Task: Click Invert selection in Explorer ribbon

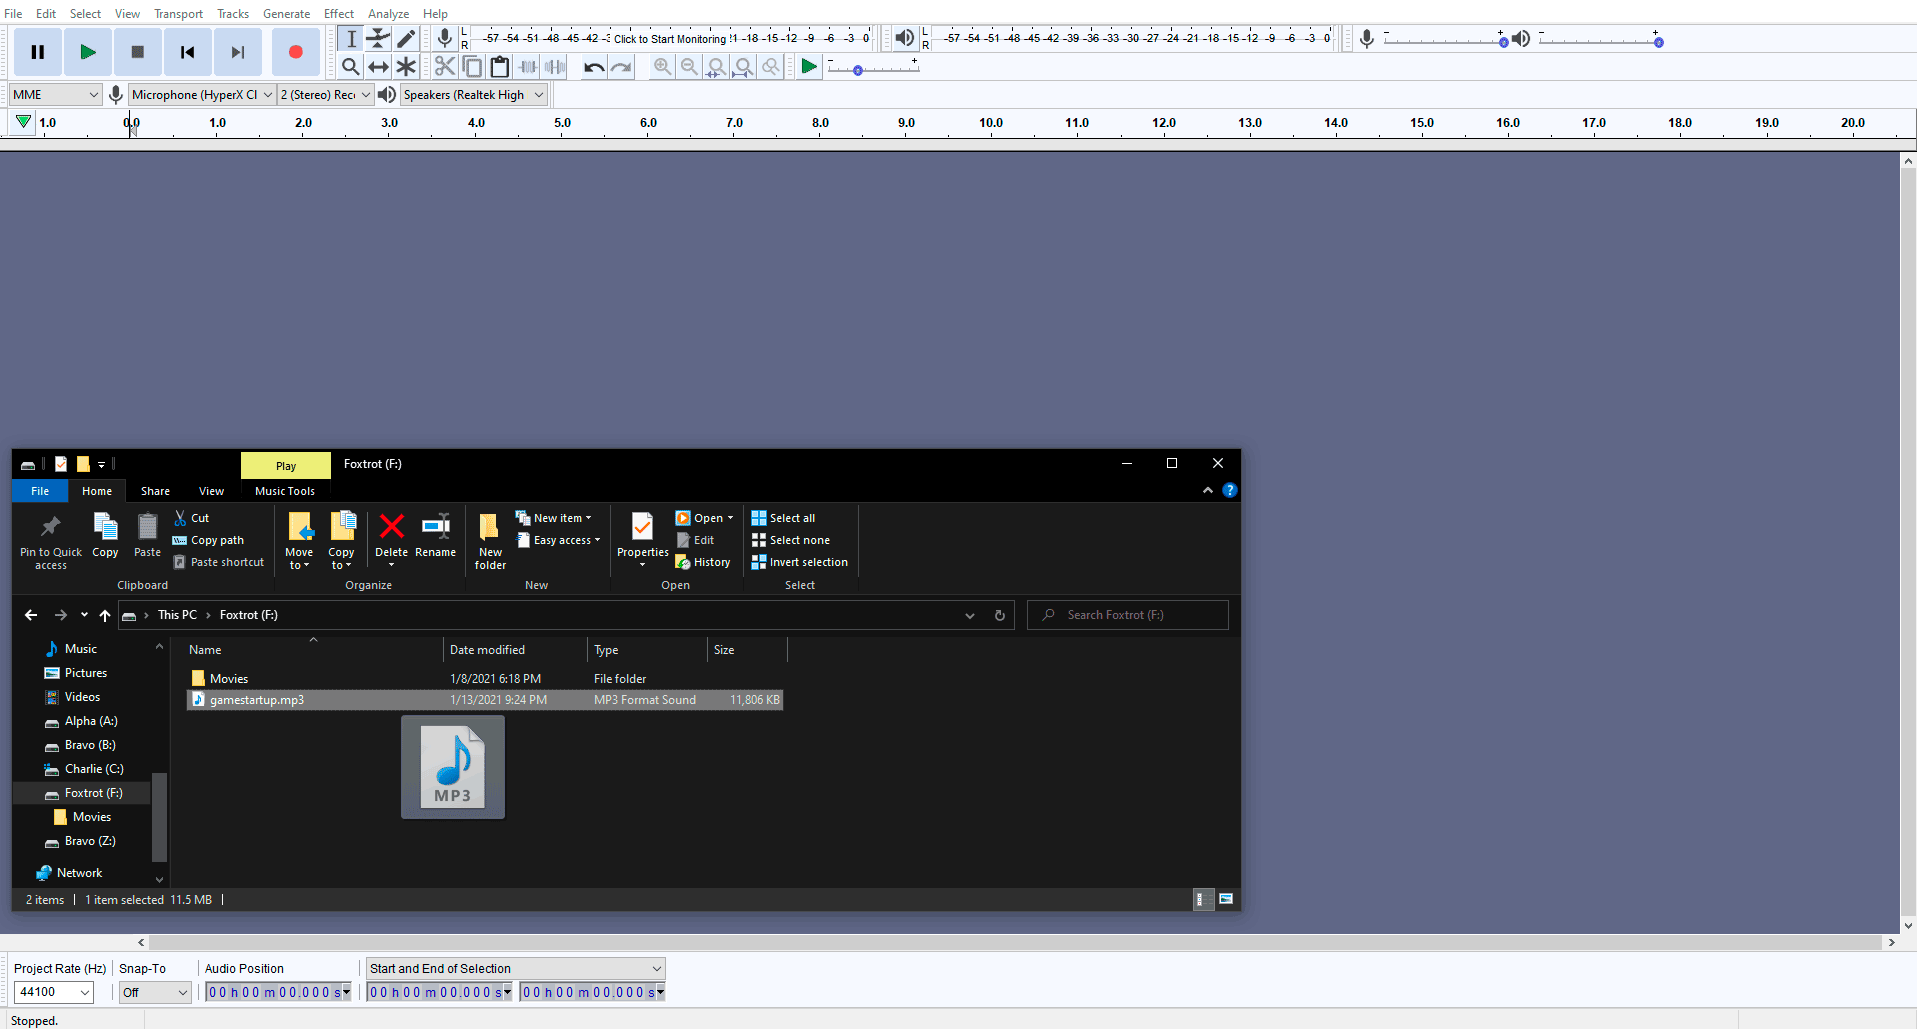Action: click(x=799, y=562)
